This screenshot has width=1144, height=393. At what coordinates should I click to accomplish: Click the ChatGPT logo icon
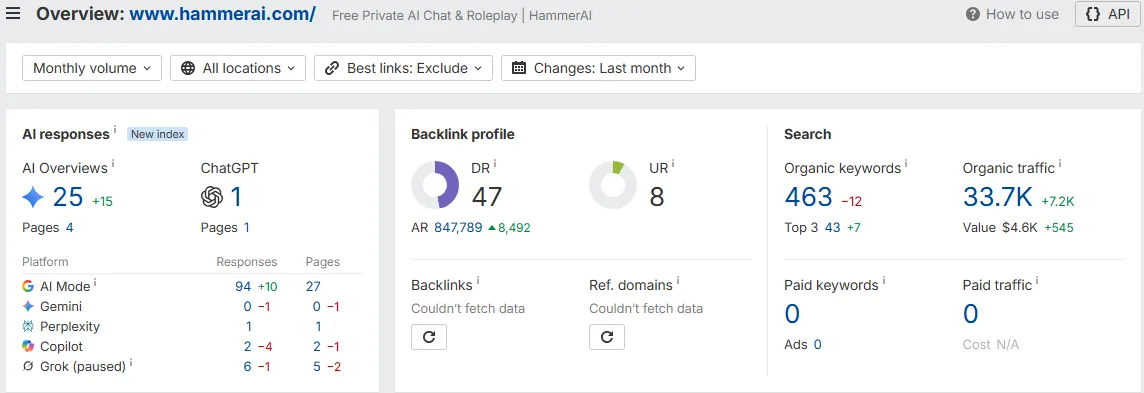(212, 197)
